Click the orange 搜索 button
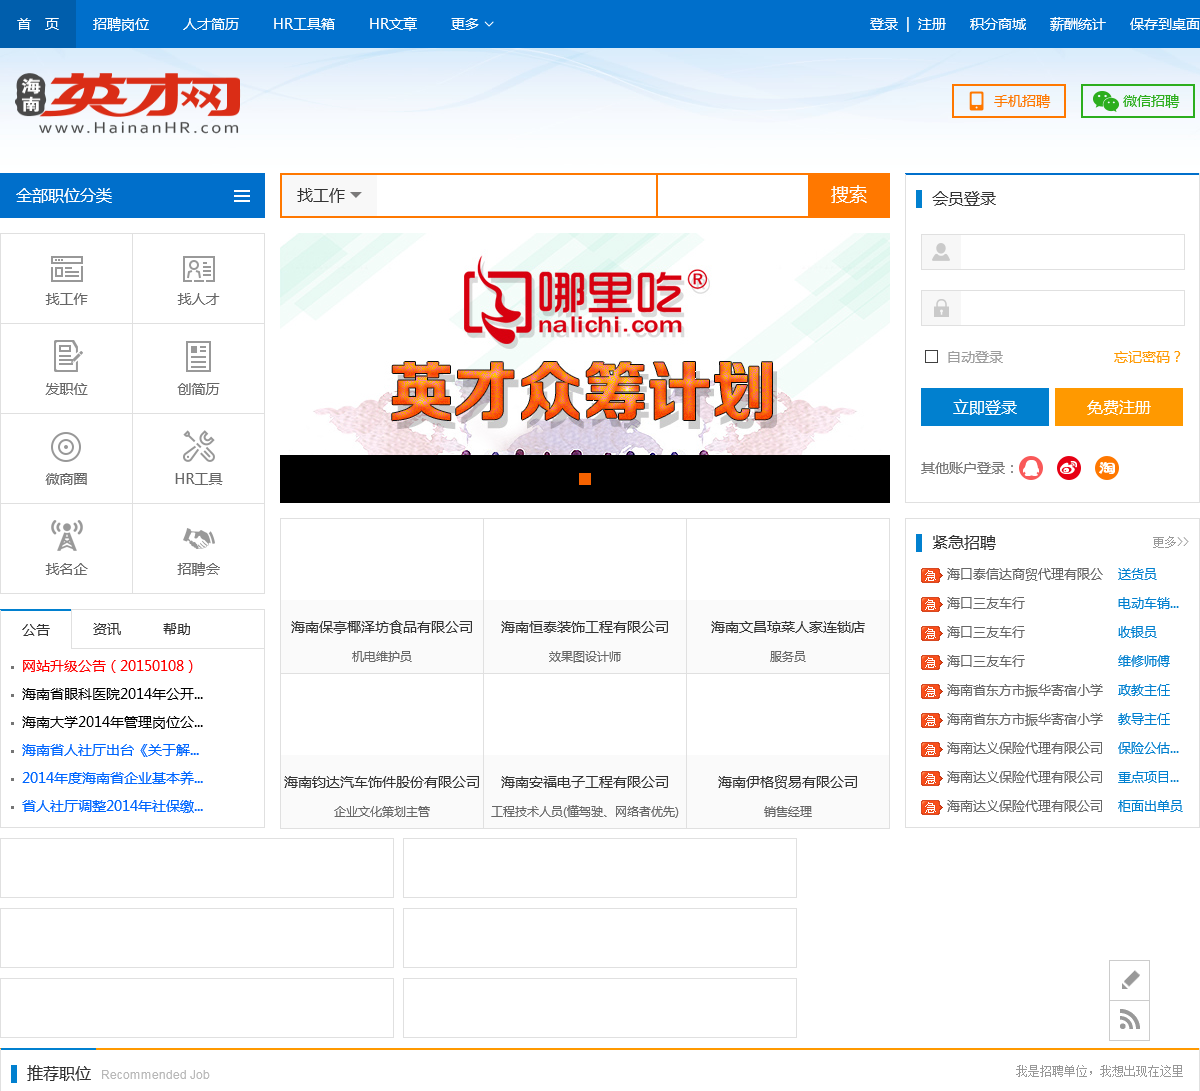Viewport: 1200px width, 1091px height. click(849, 195)
